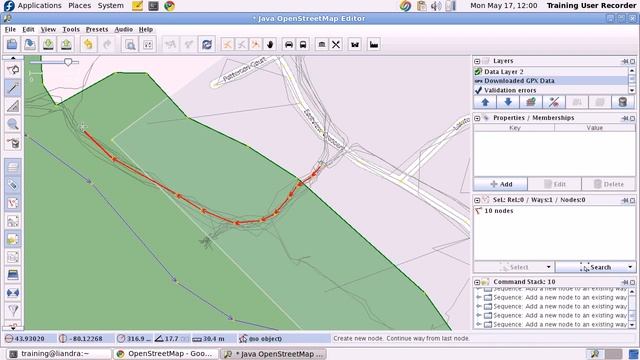Viewport: 640px width, 360px height.
Task: Move selected layer down
Action: coord(508,102)
